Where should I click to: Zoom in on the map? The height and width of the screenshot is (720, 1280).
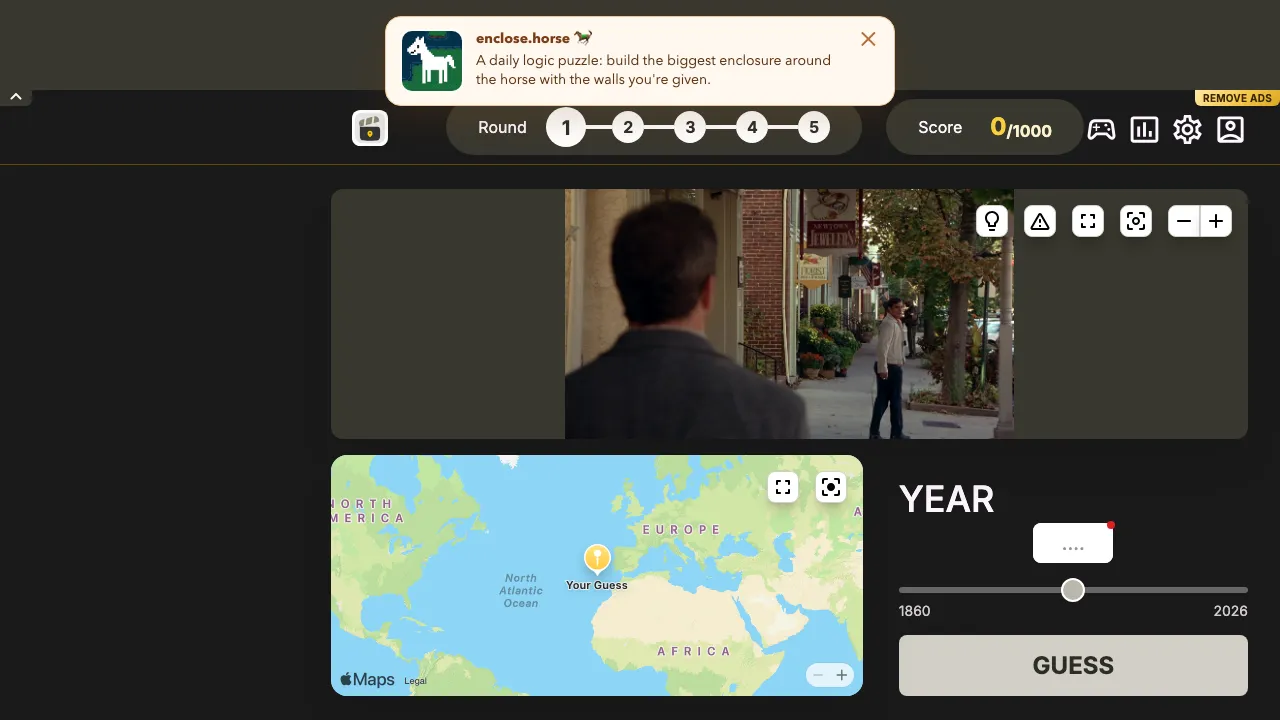coord(842,676)
